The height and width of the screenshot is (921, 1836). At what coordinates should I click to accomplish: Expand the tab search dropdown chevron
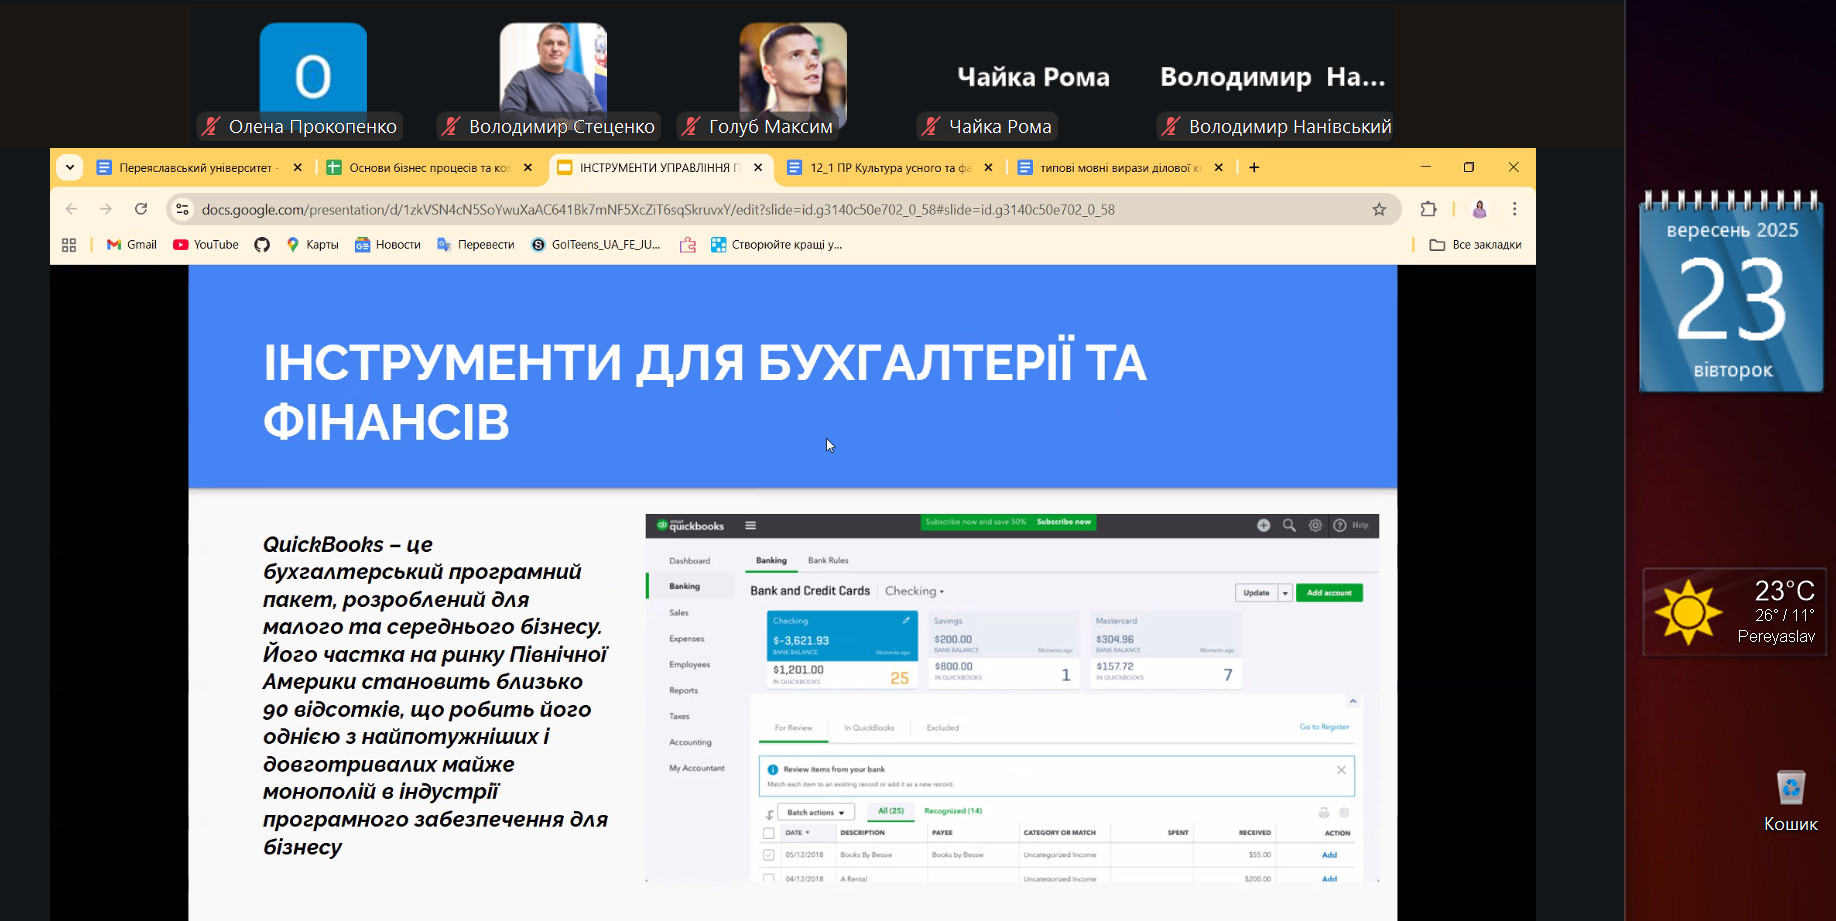pyautogui.click(x=70, y=168)
